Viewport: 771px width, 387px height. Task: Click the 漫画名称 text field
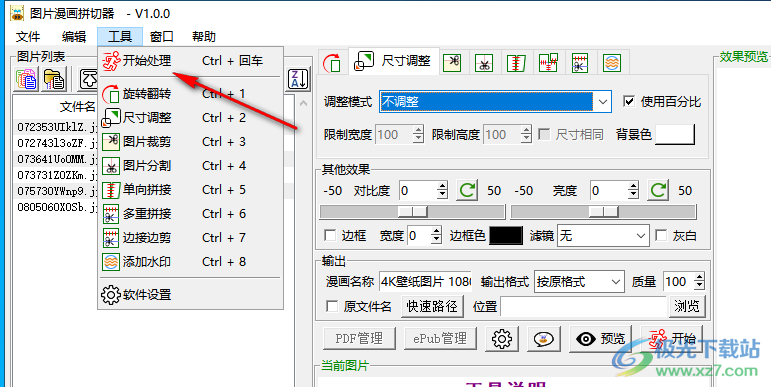pyautogui.click(x=425, y=282)
